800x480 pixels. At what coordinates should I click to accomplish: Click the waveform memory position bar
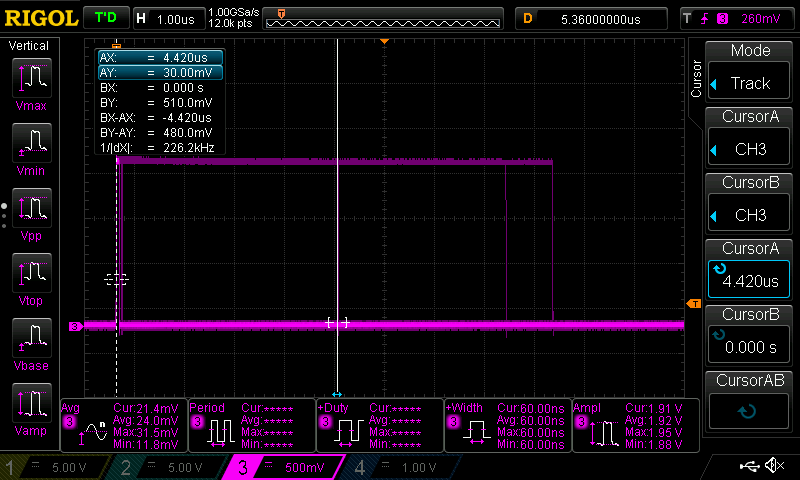[383, 18]
